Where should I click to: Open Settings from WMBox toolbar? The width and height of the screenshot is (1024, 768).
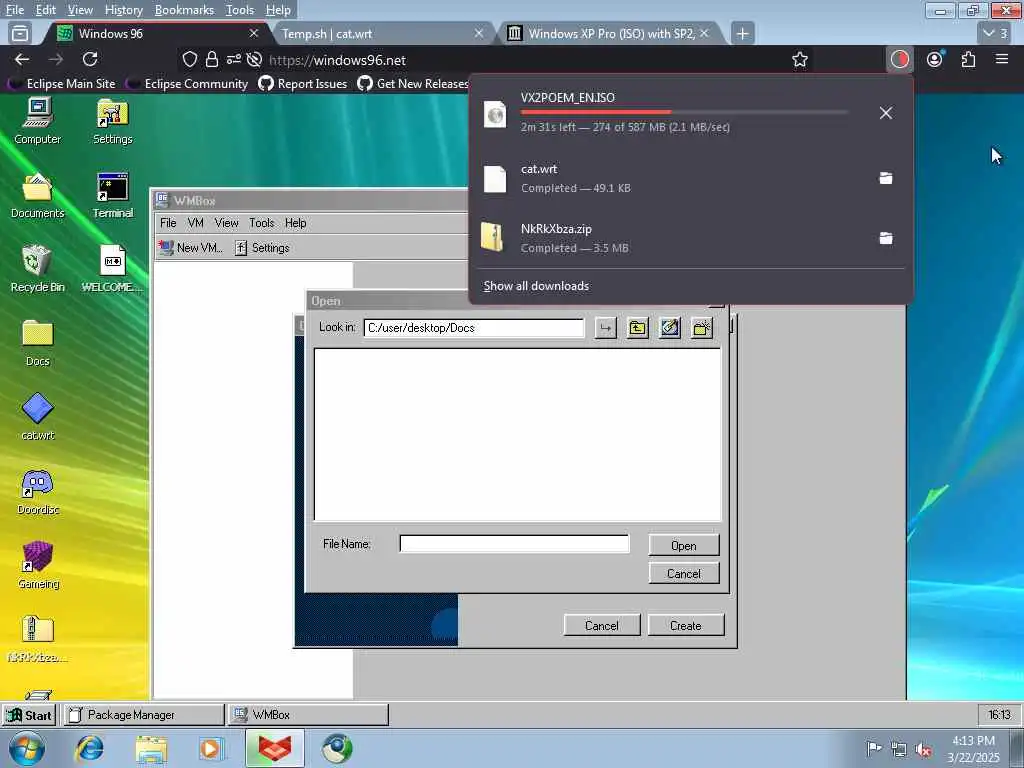pyautogui.click(x=262, y=248)
